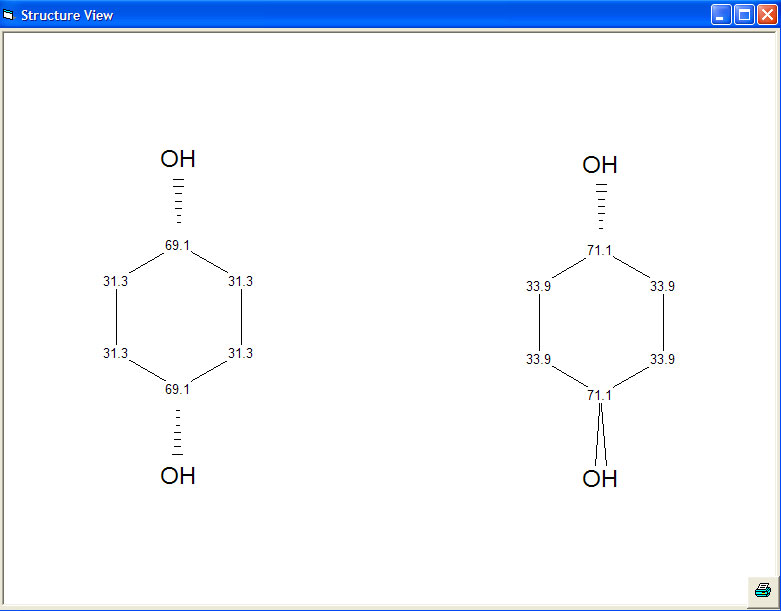Image resolution: width=781 pixels, height=611 pixels.
Task: Select top OH group of left molecule
Action: pyautogui.click(x=178, y=159)
